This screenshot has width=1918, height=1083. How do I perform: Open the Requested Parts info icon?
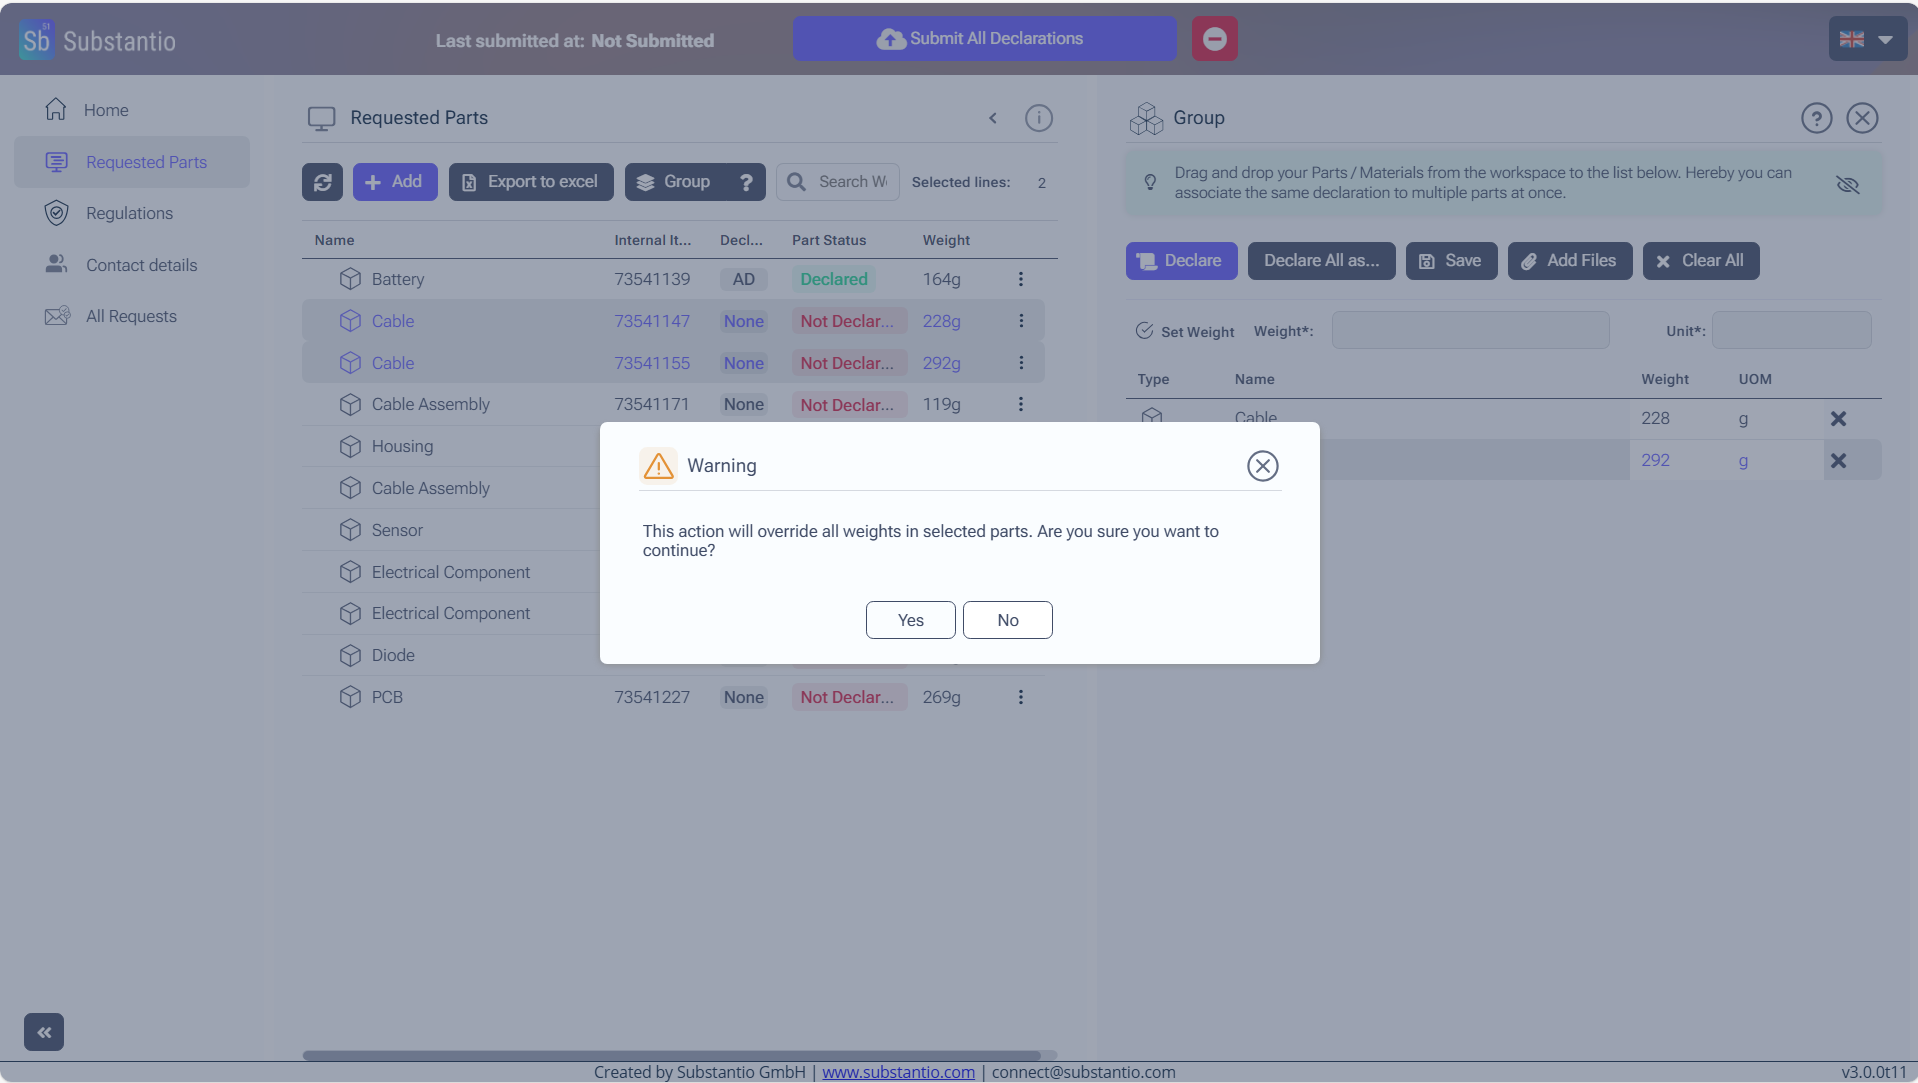click(1038, 118)
